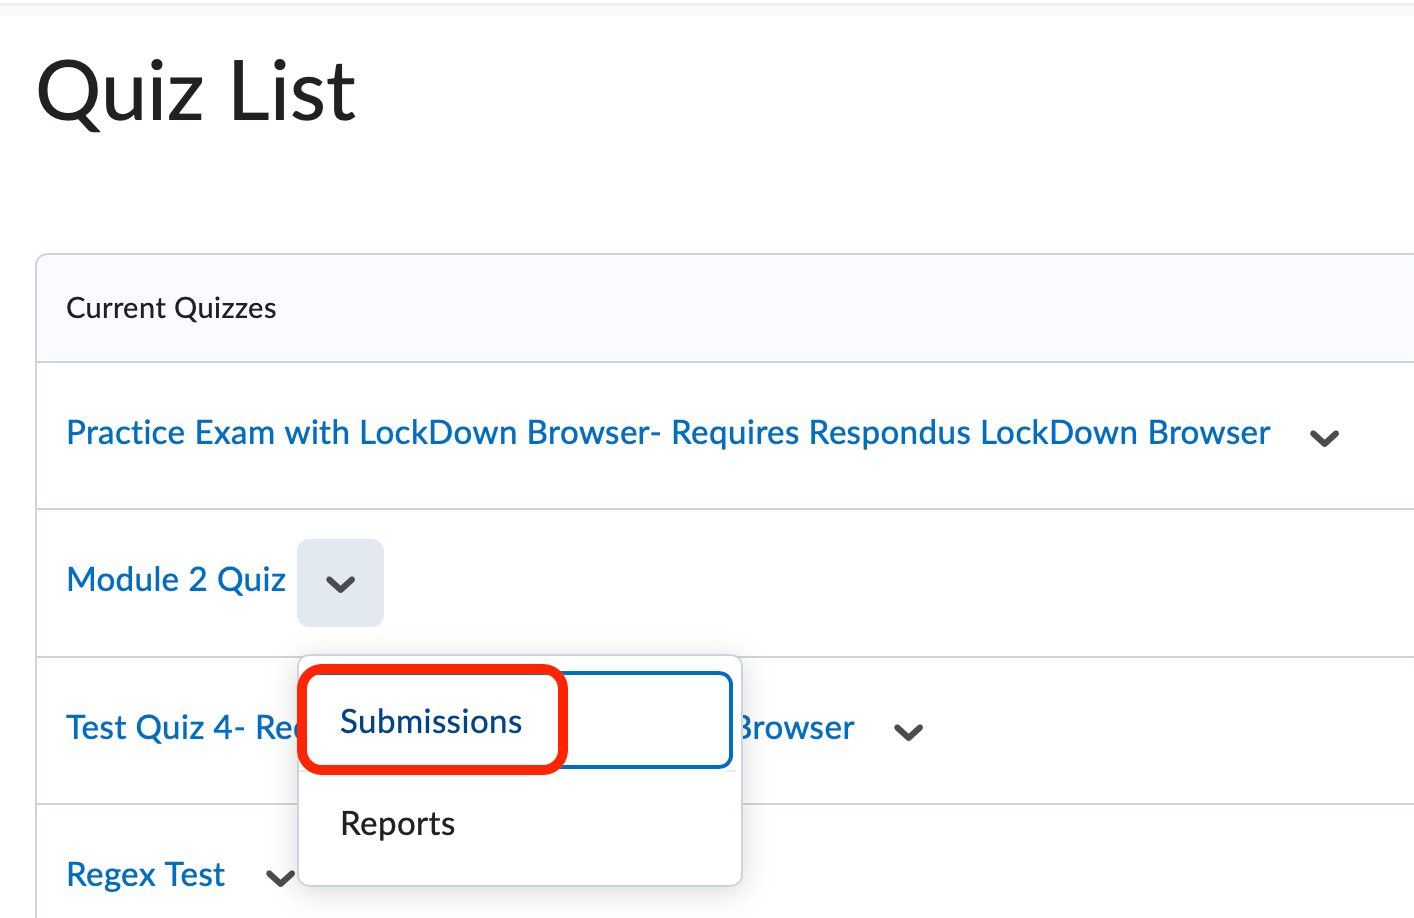
Task: Click the Current Quizzes section header
Action: tap(171, 308)
